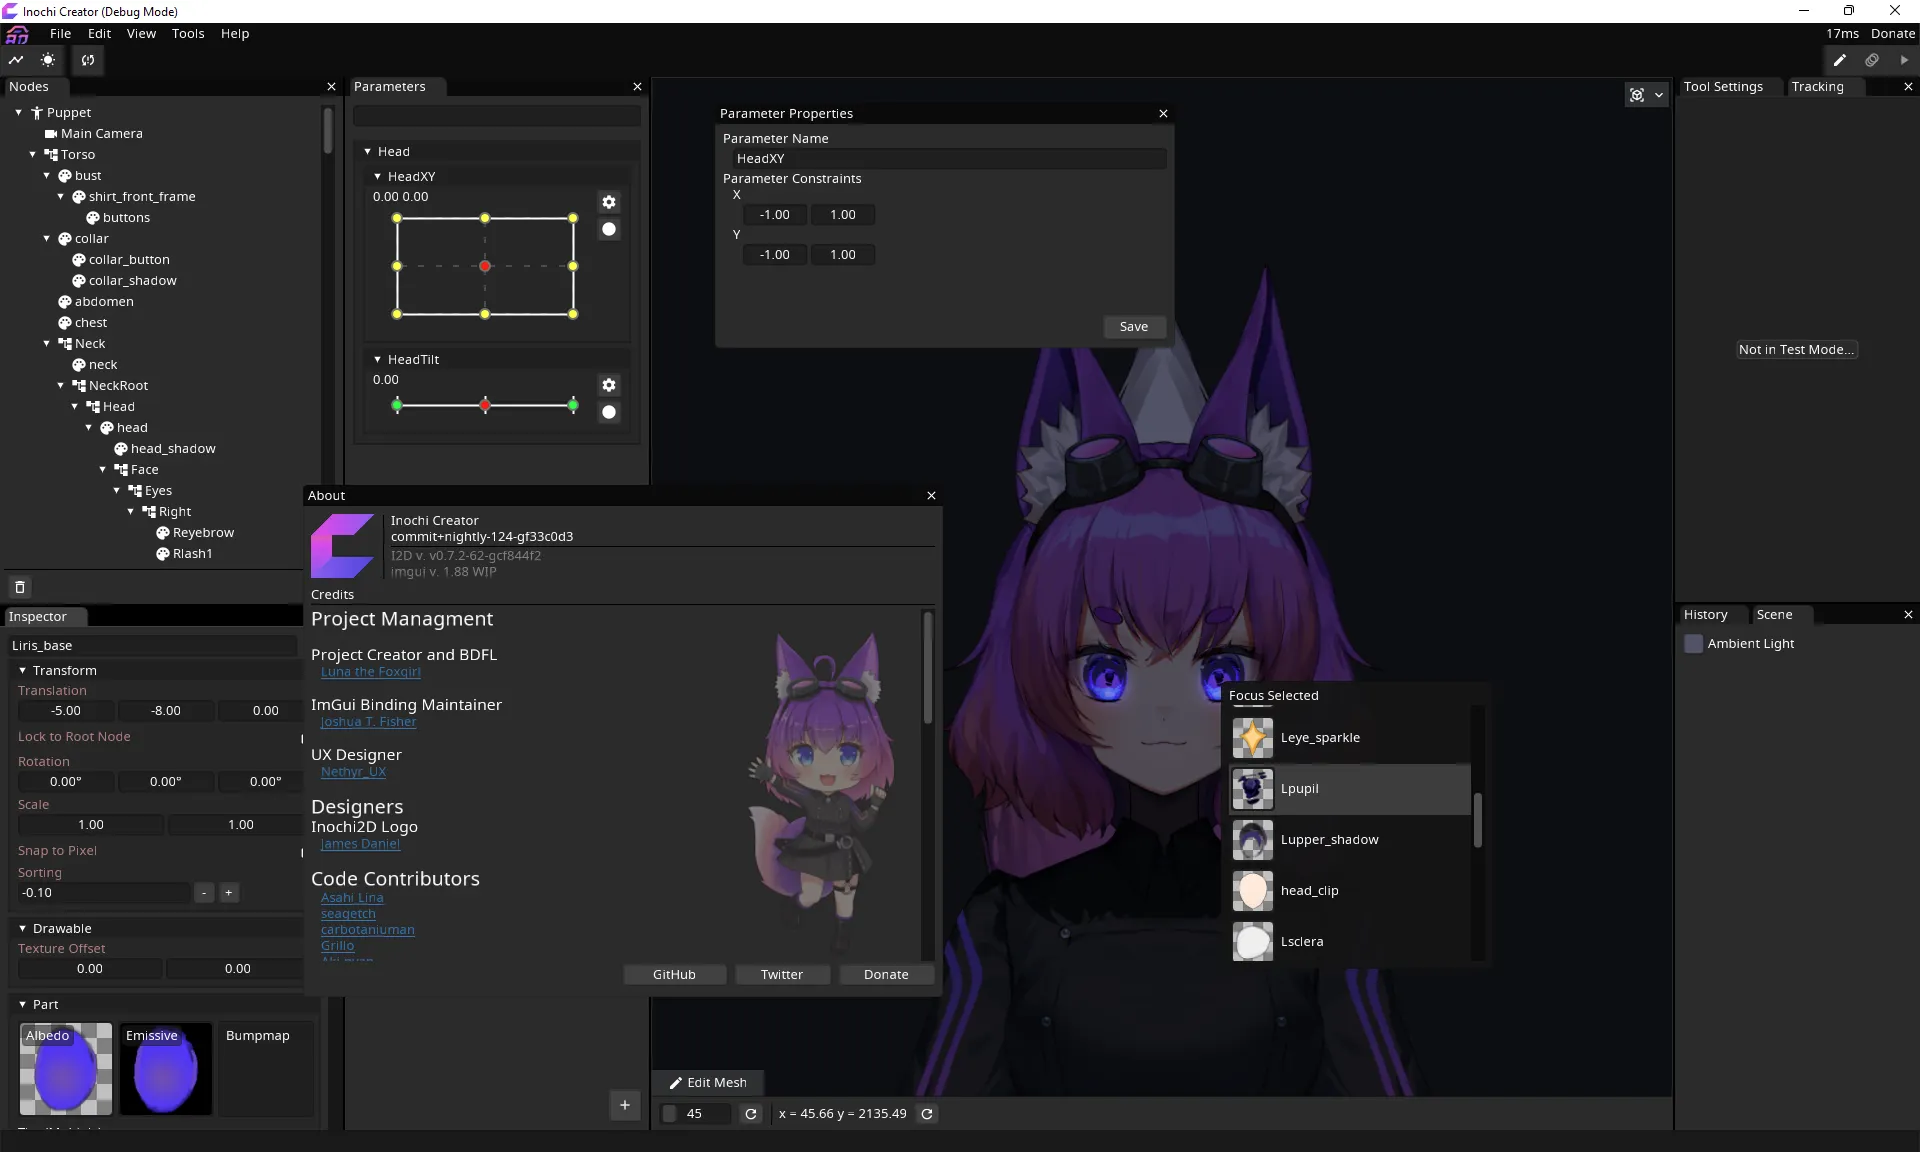The image size is (1920, 1152).
Task: Switch to the Tracking tab
Action: pyautogui.click(x=1817, y=87)
